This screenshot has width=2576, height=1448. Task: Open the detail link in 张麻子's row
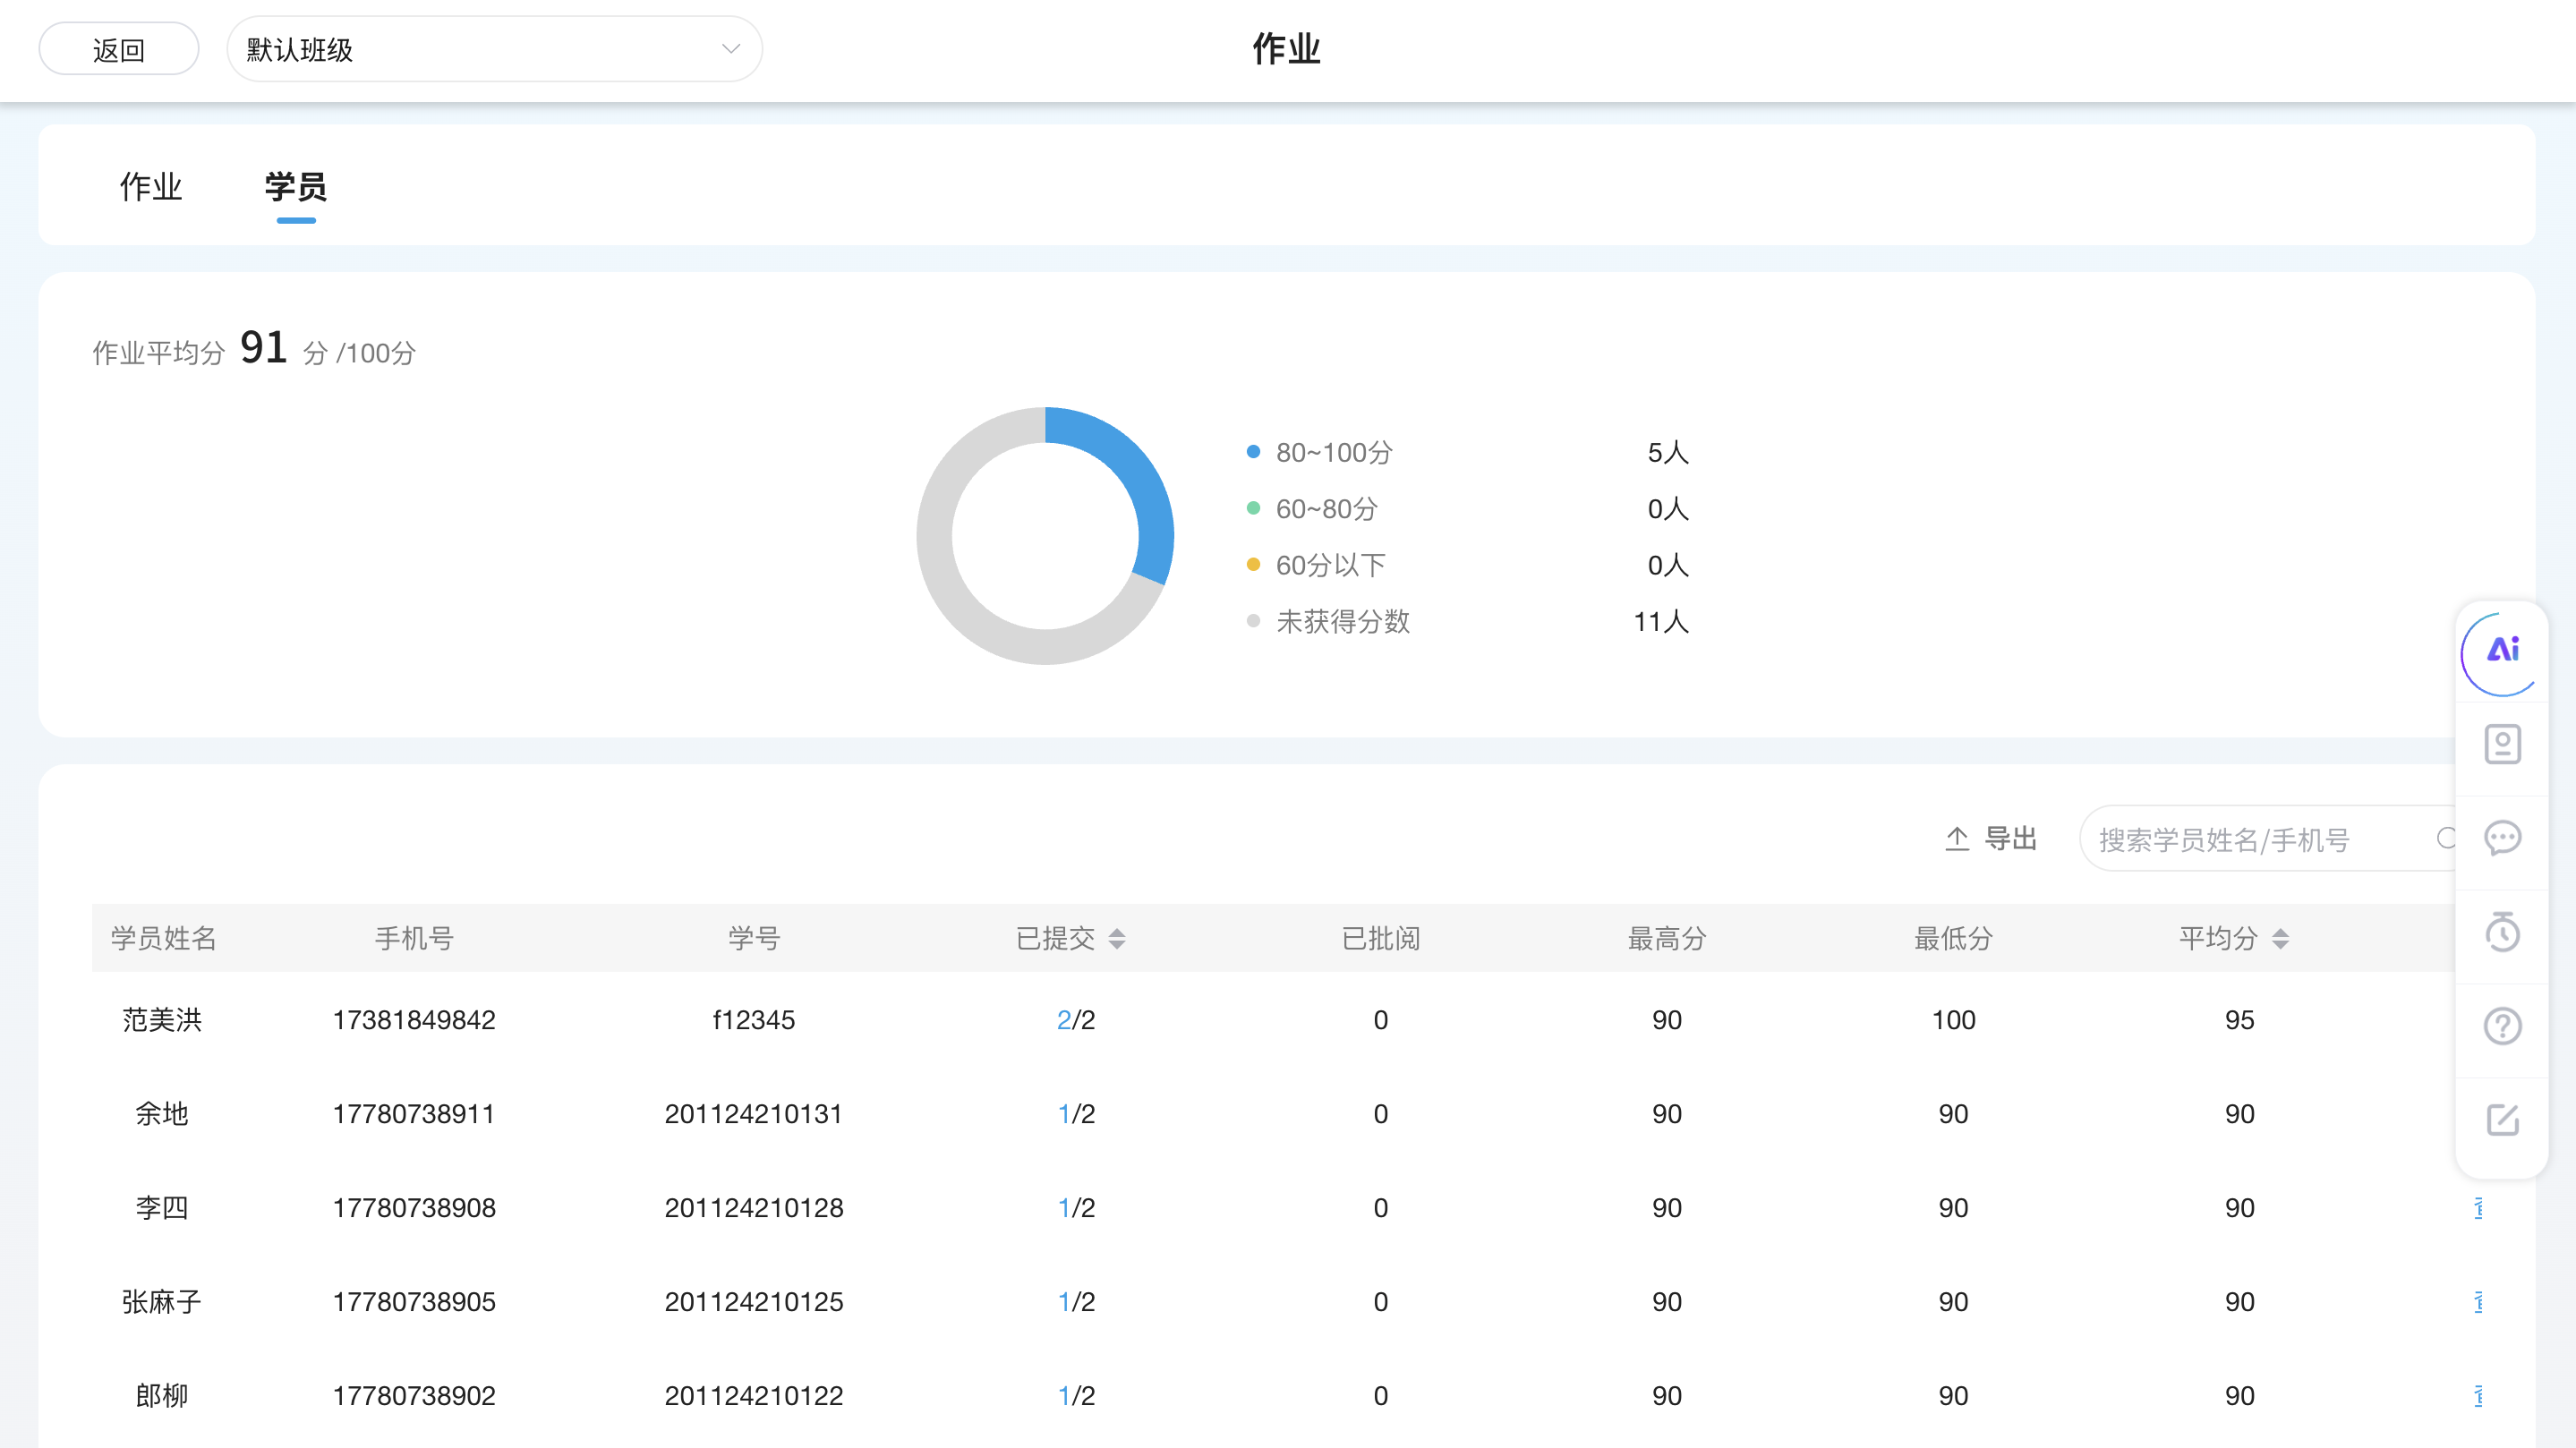coord(2479,1302)
